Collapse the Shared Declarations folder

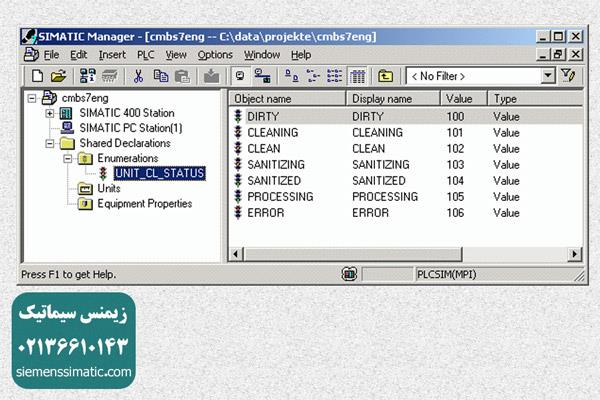click(49, 144)
